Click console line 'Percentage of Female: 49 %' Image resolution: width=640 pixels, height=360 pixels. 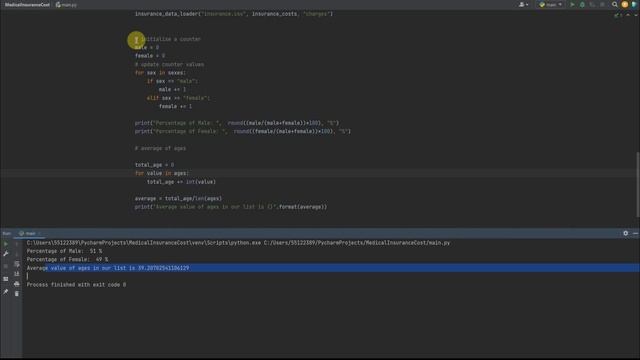pos(67,260)
